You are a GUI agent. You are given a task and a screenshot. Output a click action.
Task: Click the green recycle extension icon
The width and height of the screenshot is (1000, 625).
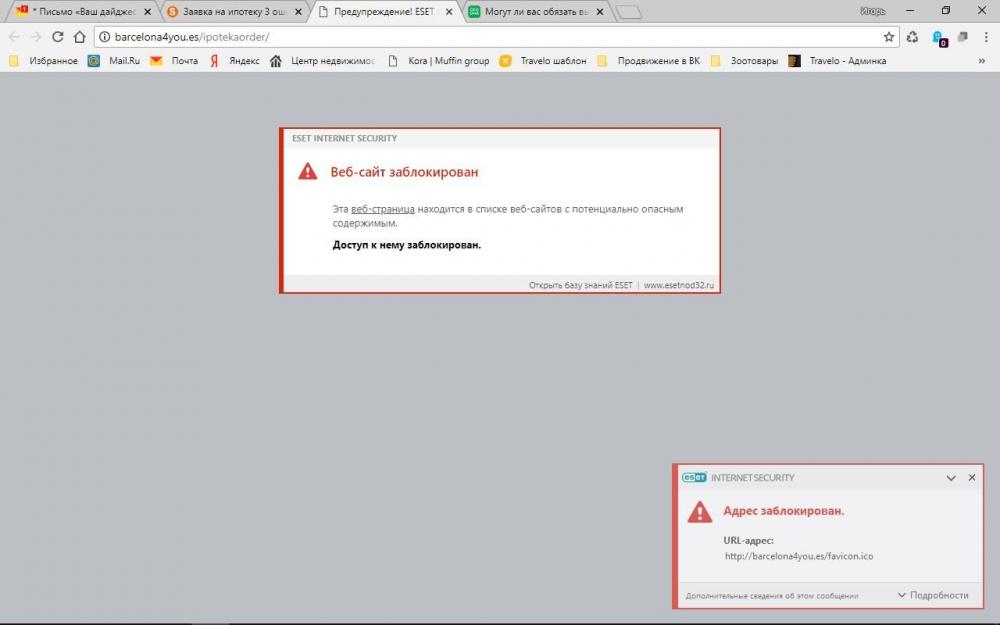click(913, 37)
